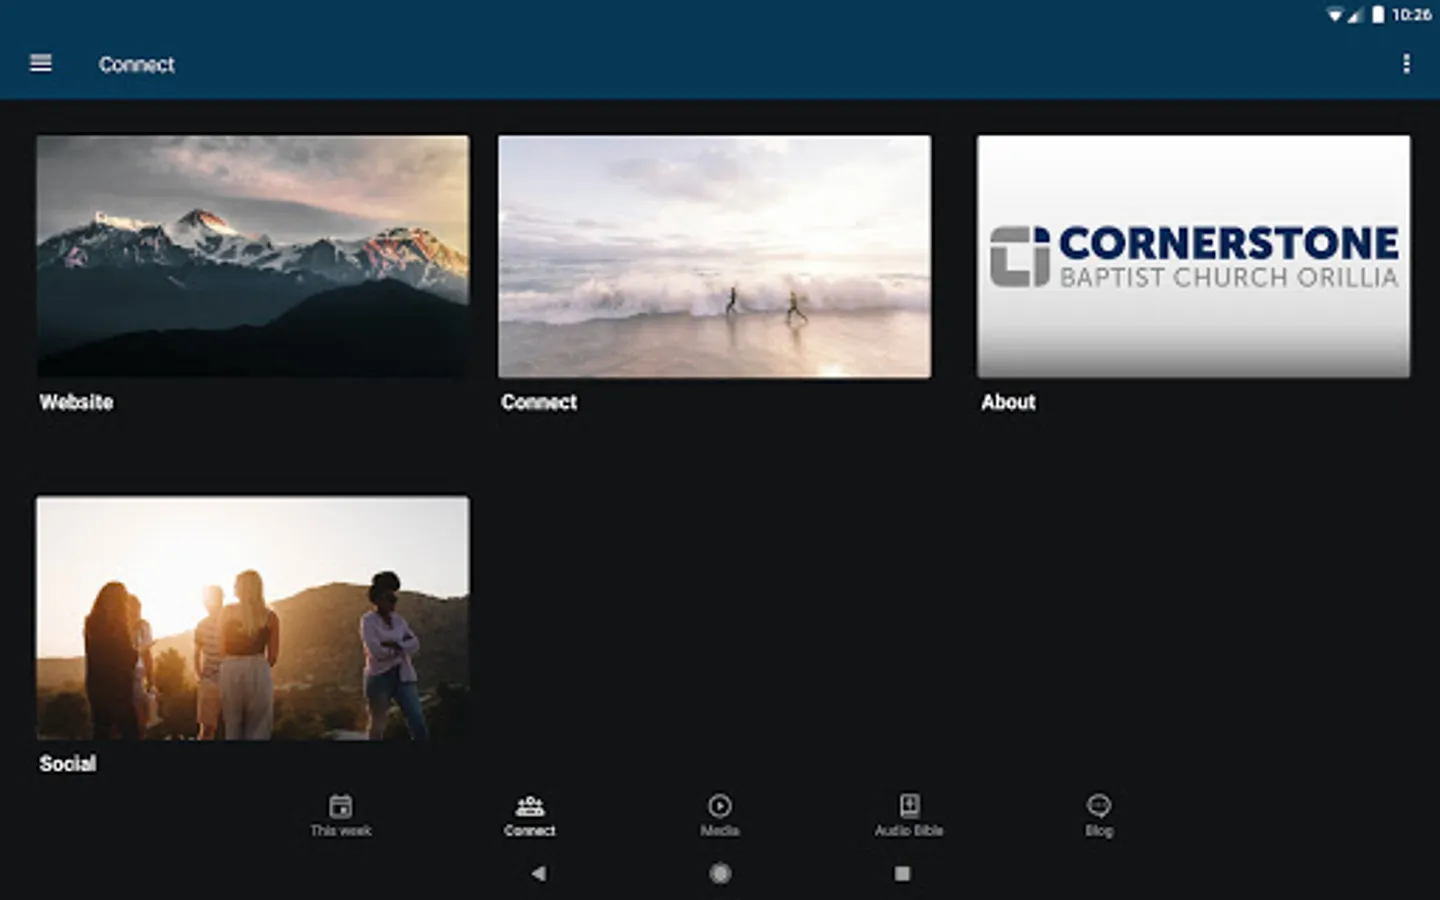
Task: Tap the Android recent apps square
Action: pos(902,873)
